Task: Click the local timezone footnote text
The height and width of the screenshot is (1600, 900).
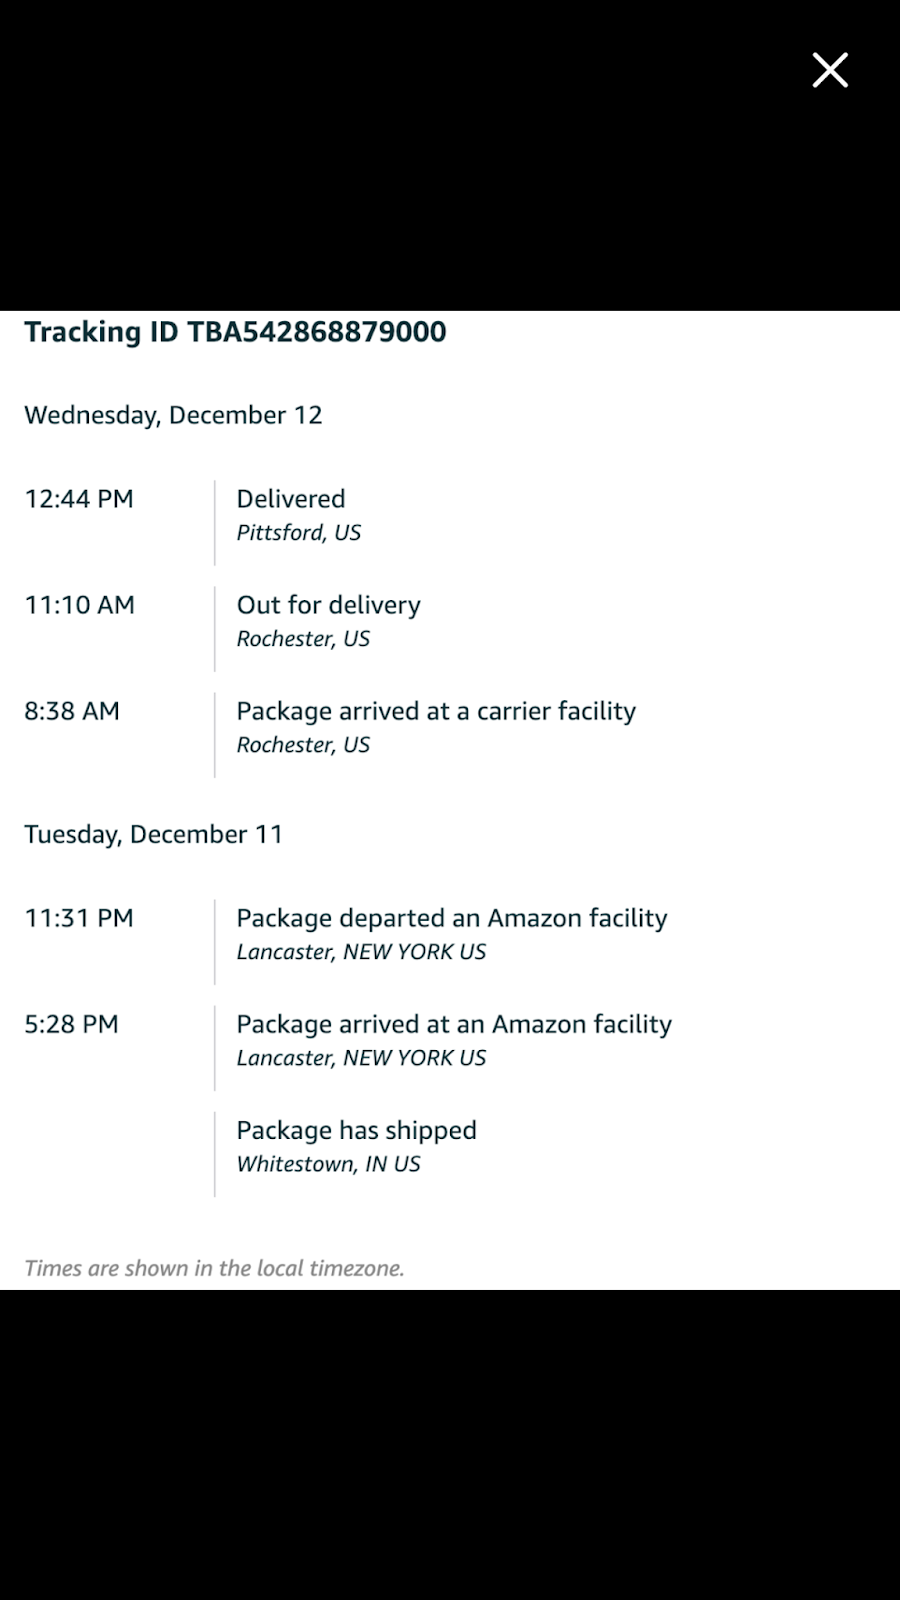Action: 214,1268
